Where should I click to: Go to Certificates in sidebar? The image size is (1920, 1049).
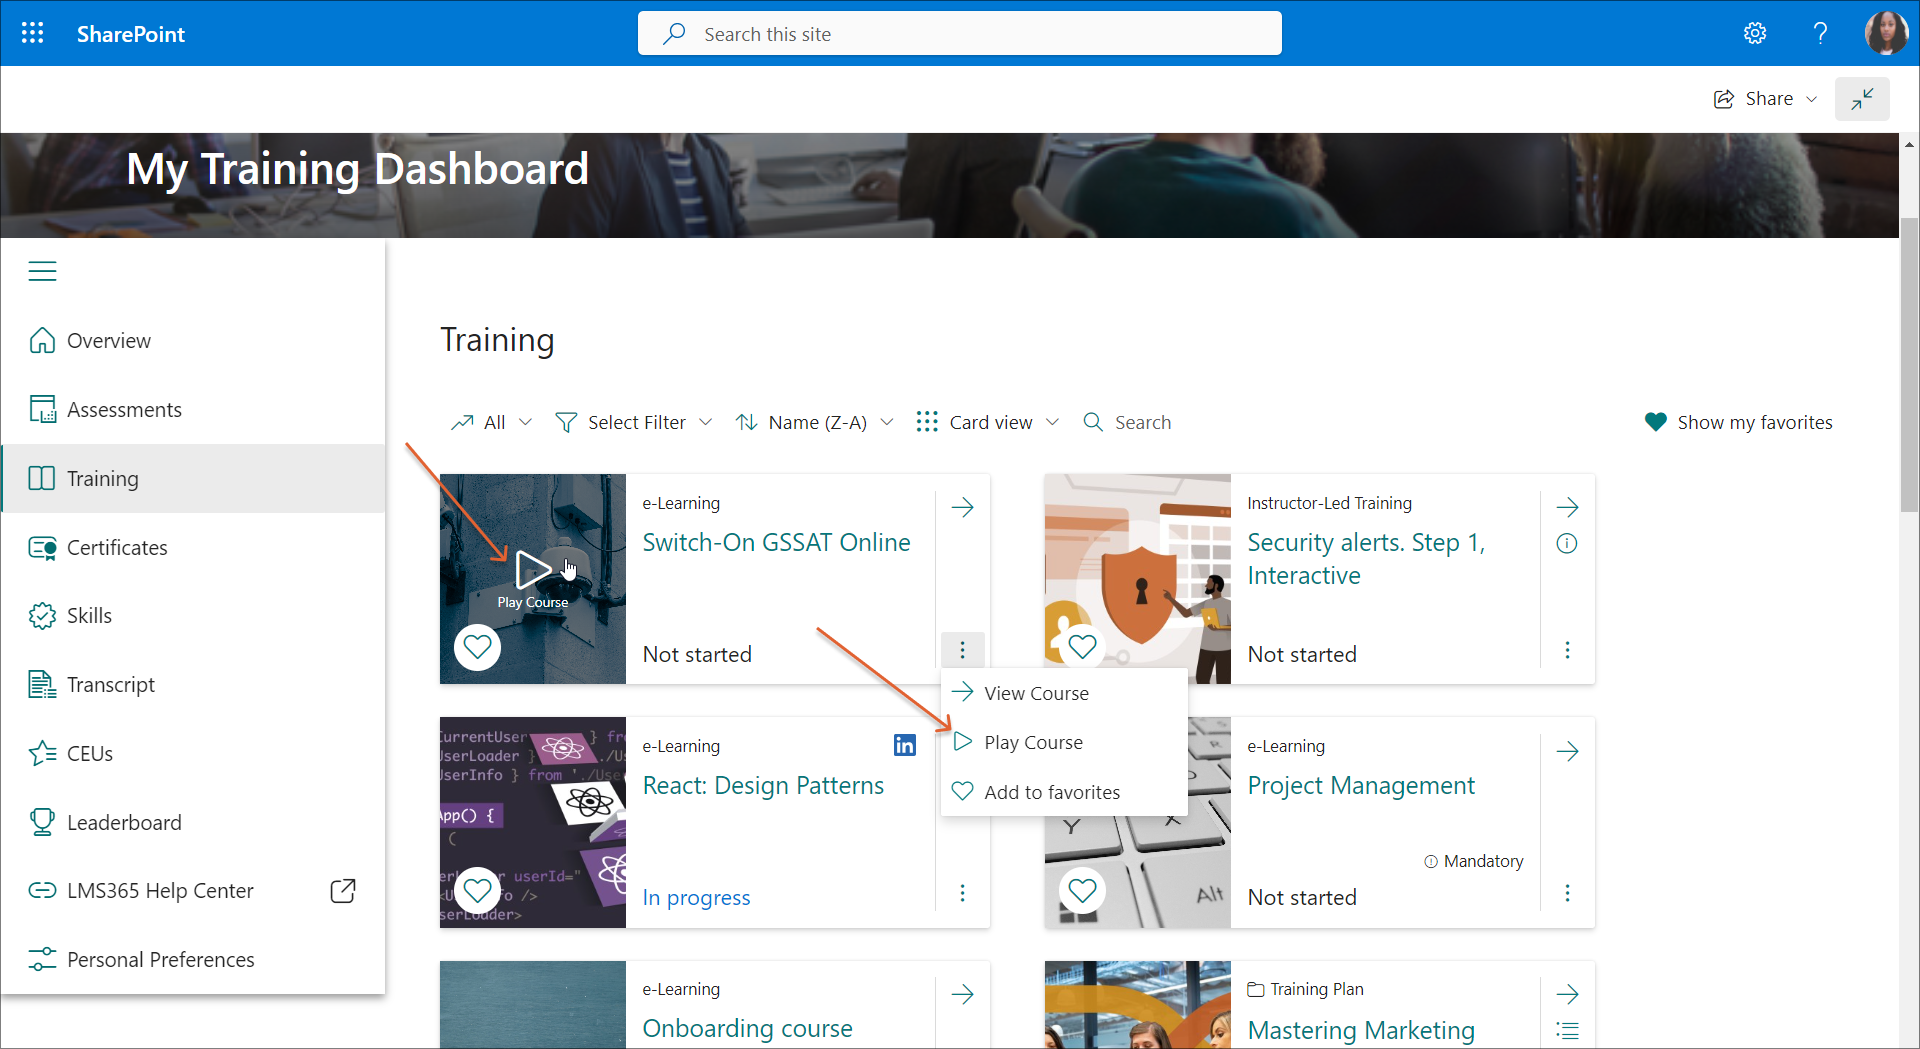point(117,547)
